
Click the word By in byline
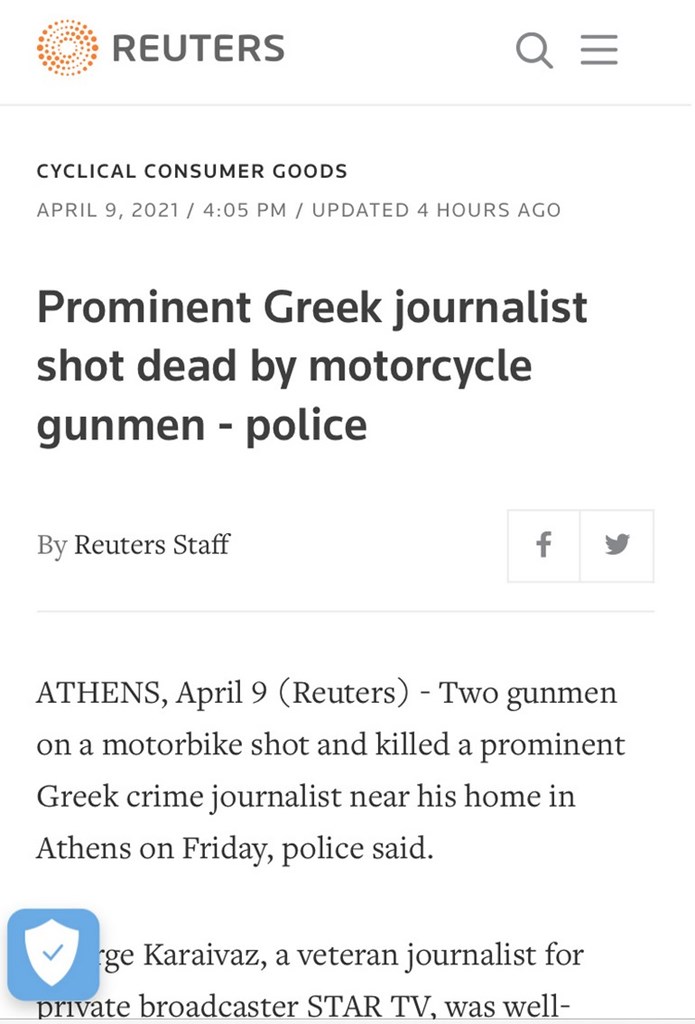click(51, 545)
